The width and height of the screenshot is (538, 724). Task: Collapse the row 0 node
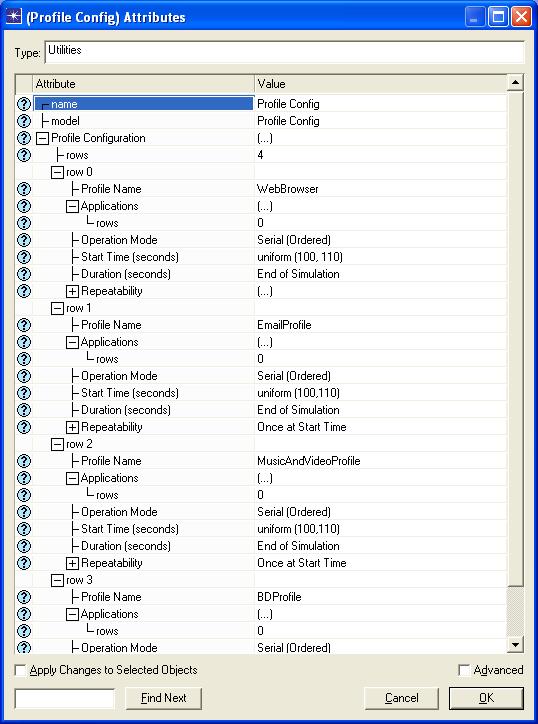(57, 172)
